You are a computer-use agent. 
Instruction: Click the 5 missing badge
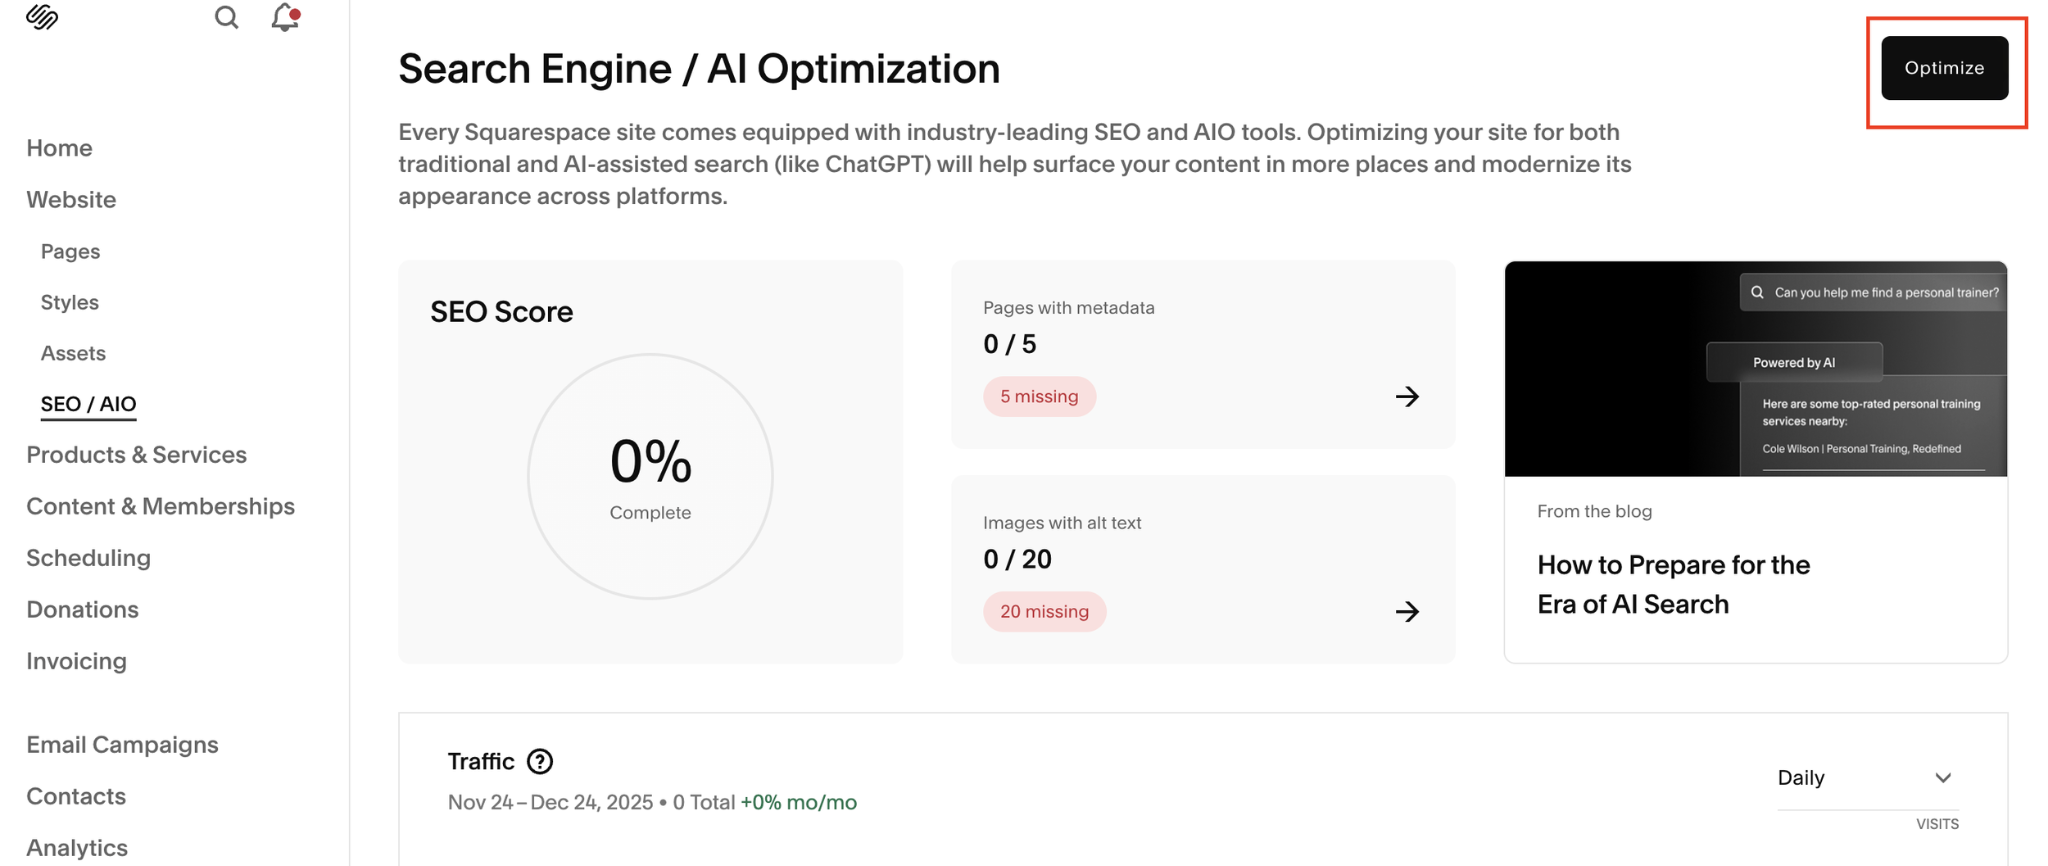(x=1039, y=397)
